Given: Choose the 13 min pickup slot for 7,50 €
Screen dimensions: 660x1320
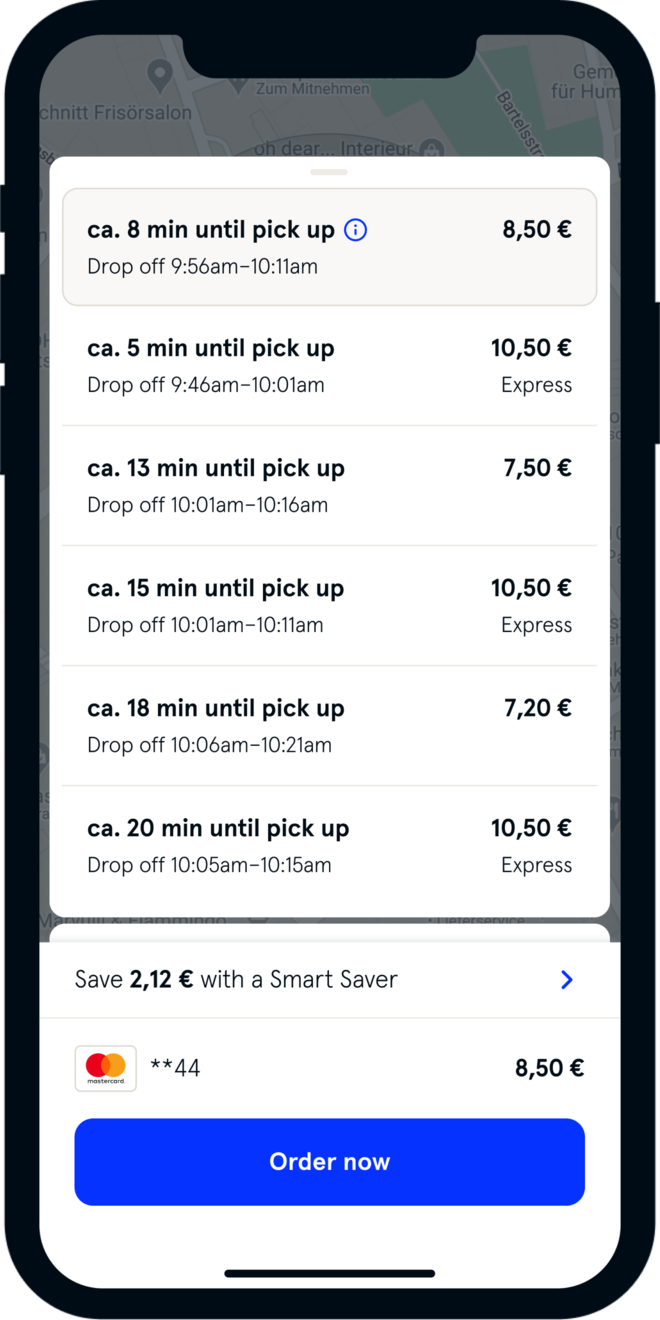Looking at the screenshot, I should 330,484.
